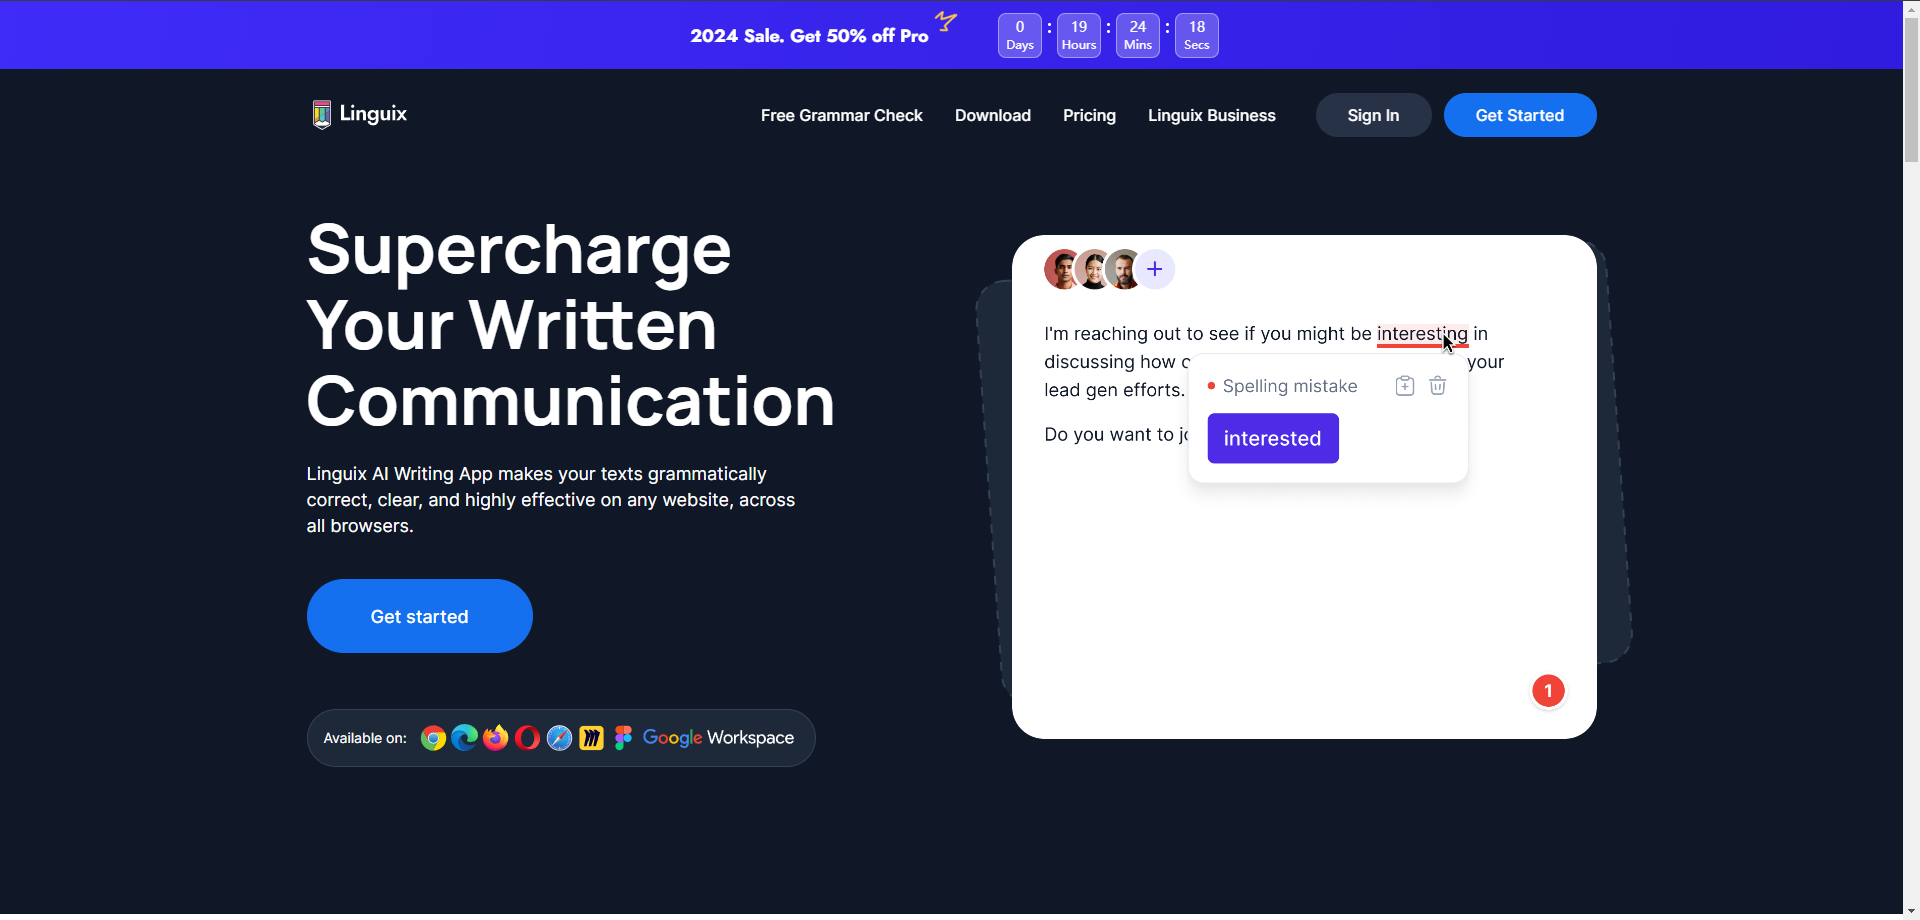Screen dimensions: 1920x920
Task: Add collaborator with the plus button
Action: (1155, 269)
